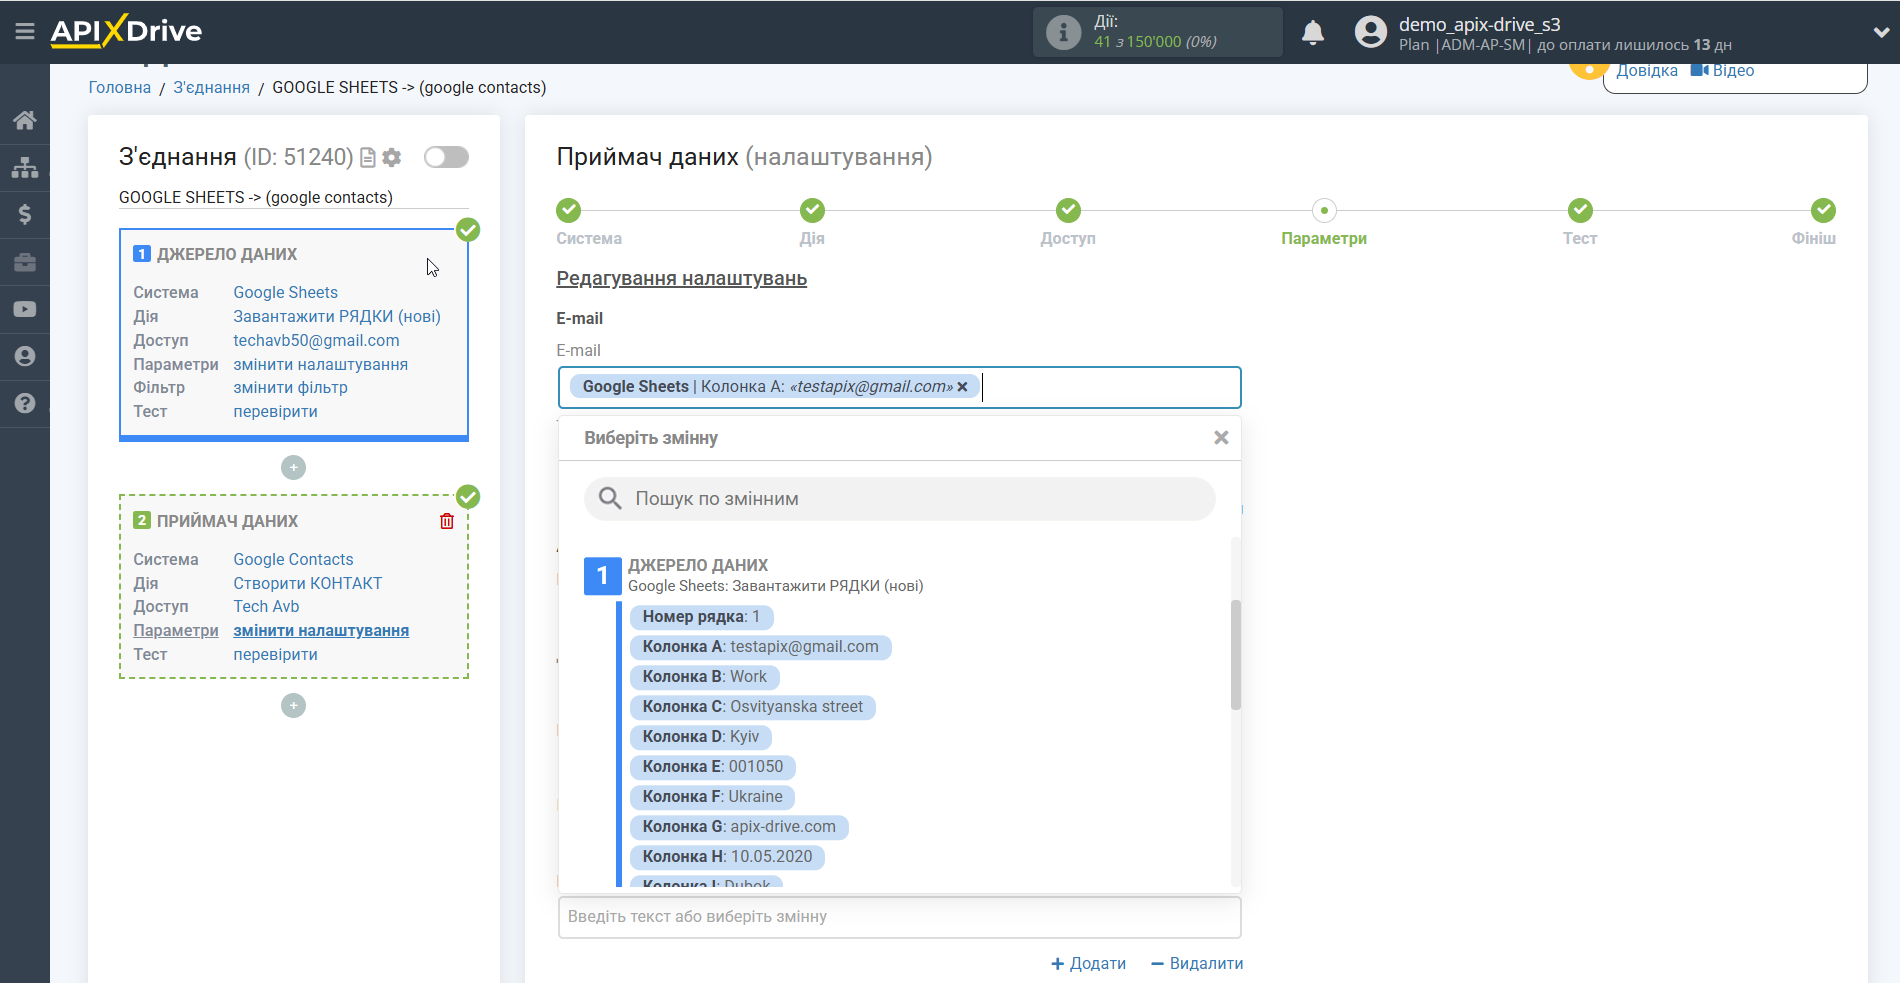Select variable Колонка H: 10.05.2020

click(x=727, y=857)
